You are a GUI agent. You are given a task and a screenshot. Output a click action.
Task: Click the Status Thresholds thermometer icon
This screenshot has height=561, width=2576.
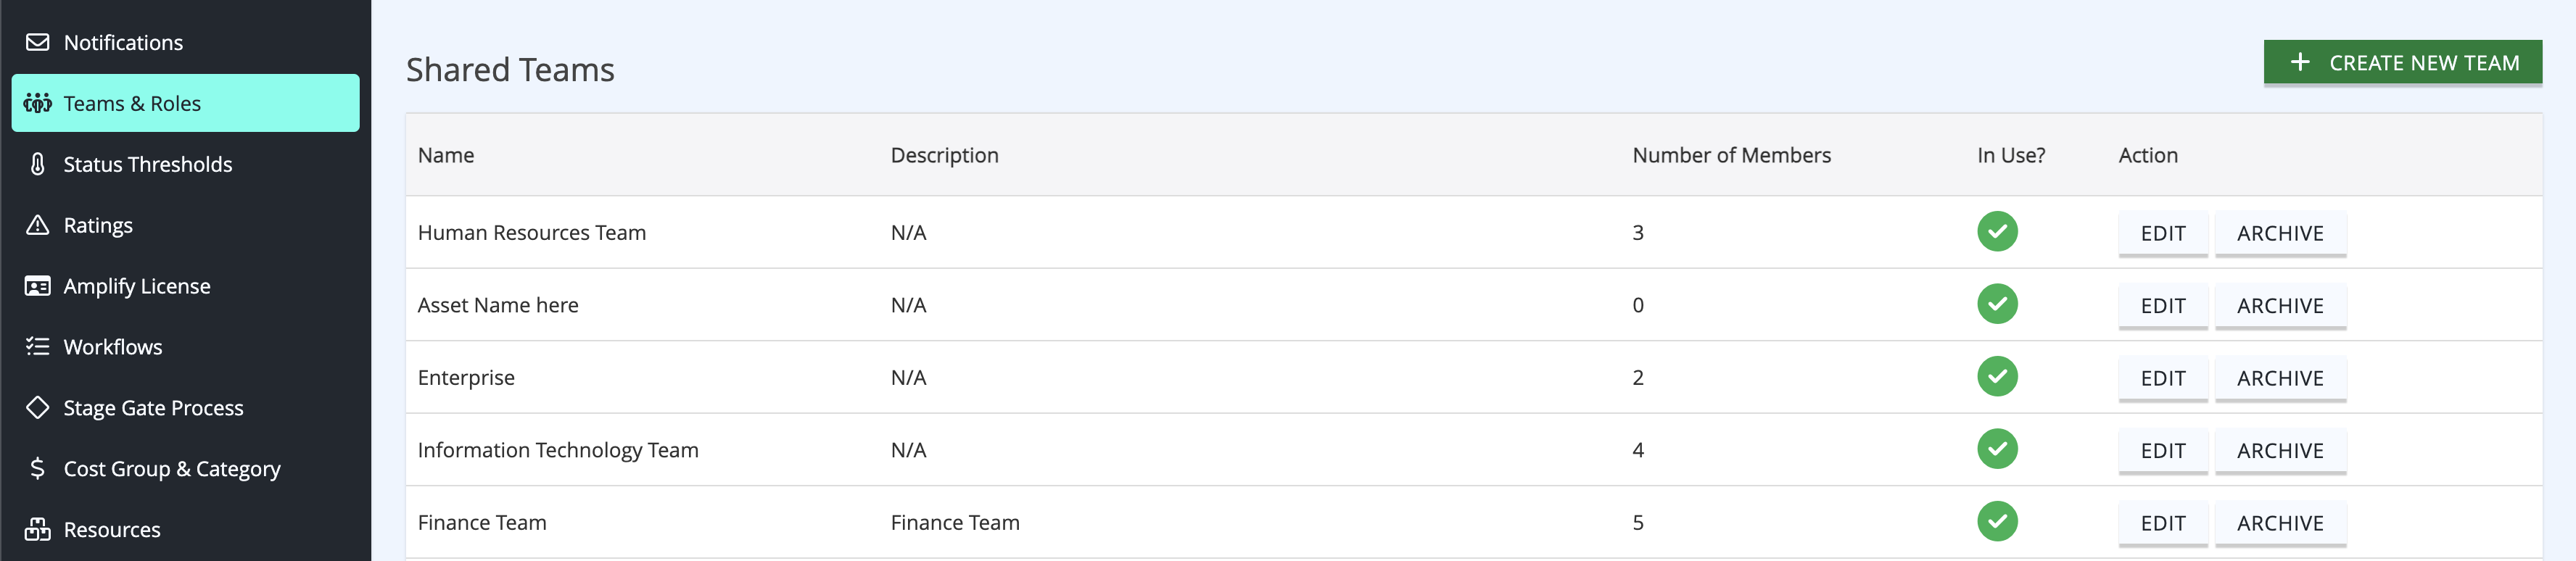coord(37,164)
